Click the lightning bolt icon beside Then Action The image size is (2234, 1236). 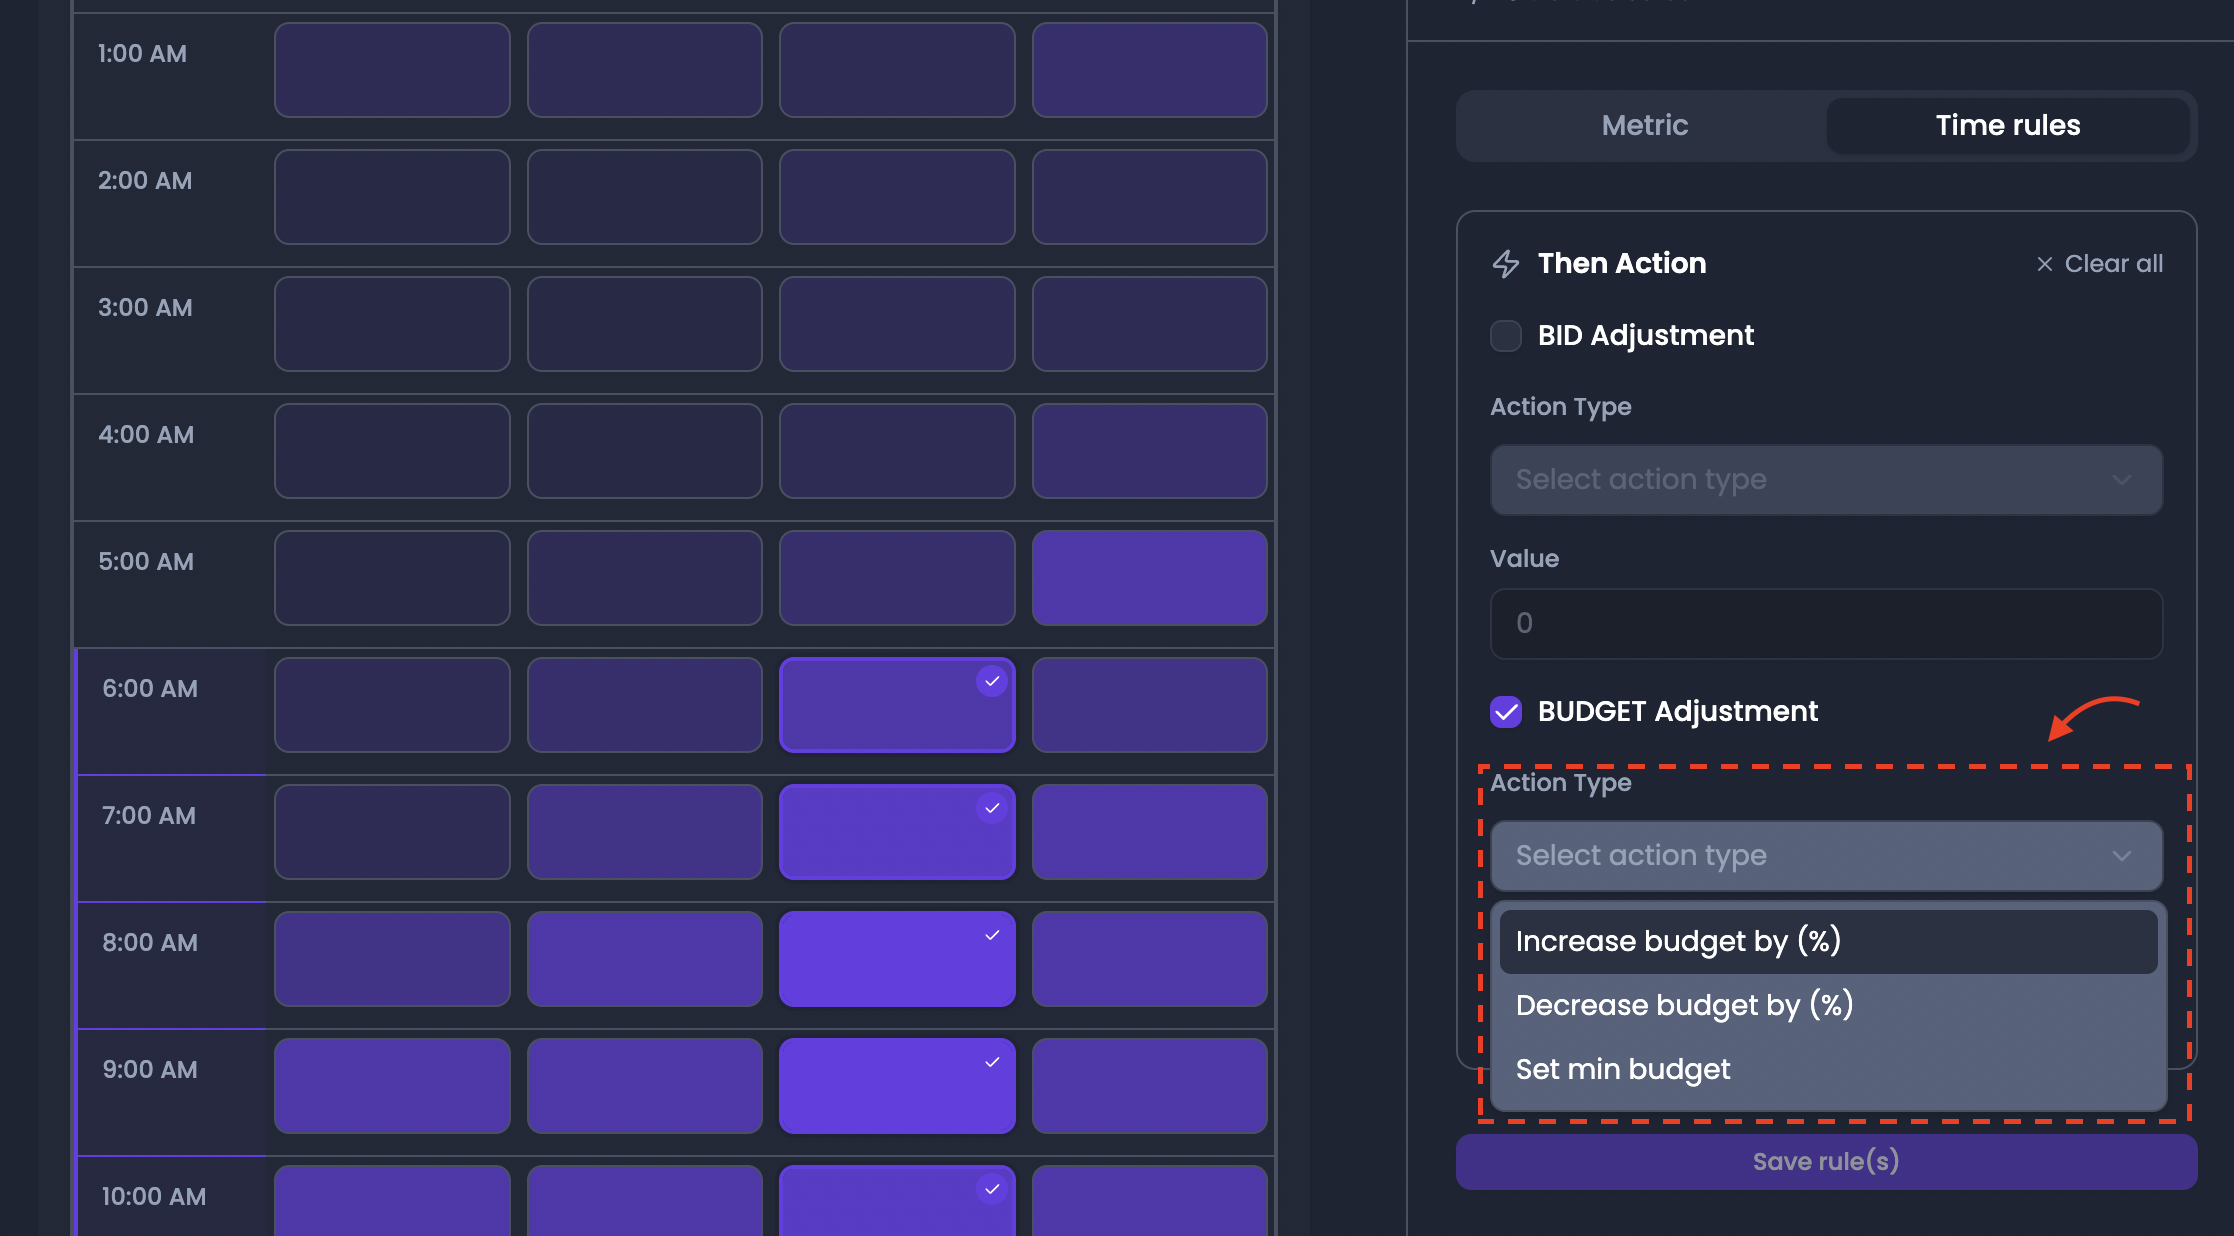pos(1506,264)
